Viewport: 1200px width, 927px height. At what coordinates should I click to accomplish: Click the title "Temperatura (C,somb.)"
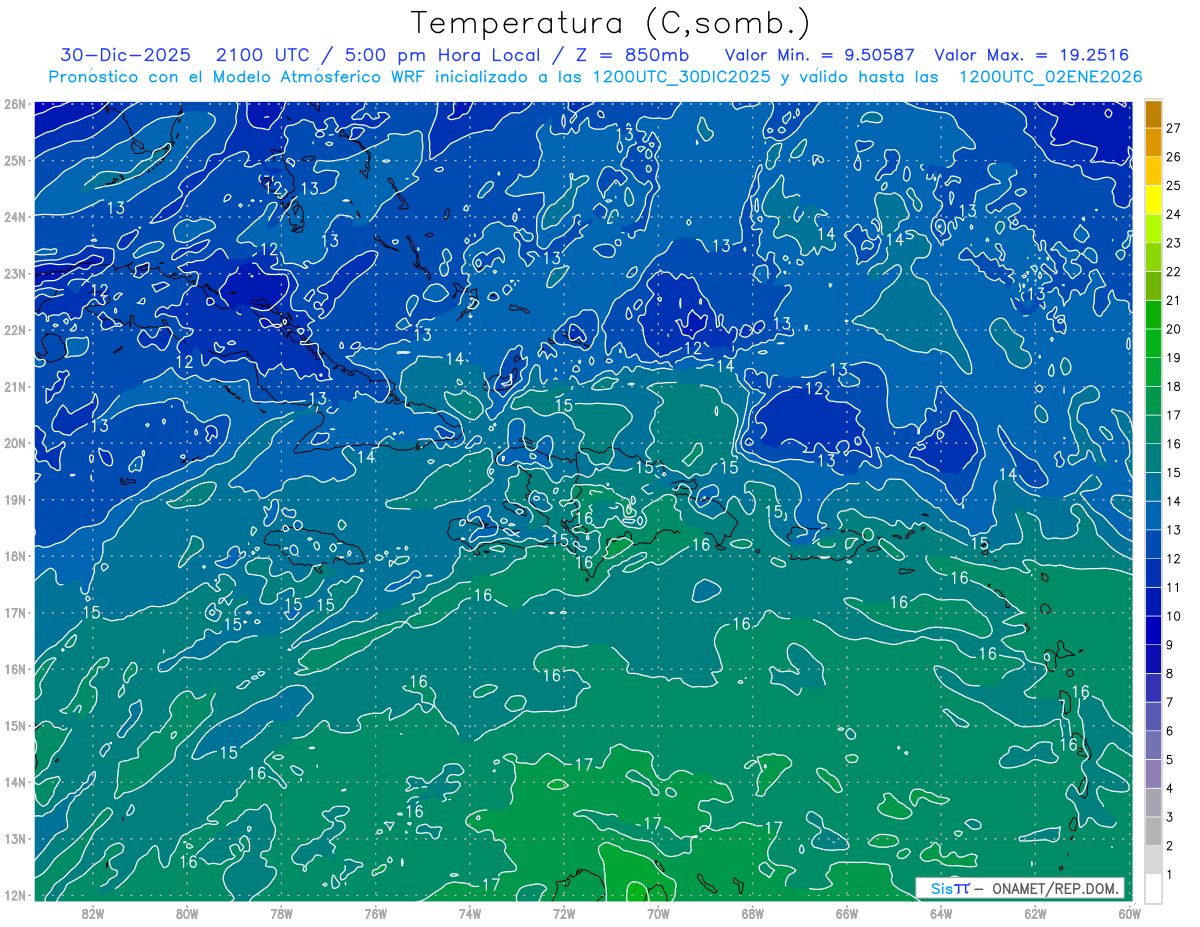point(610,24)
